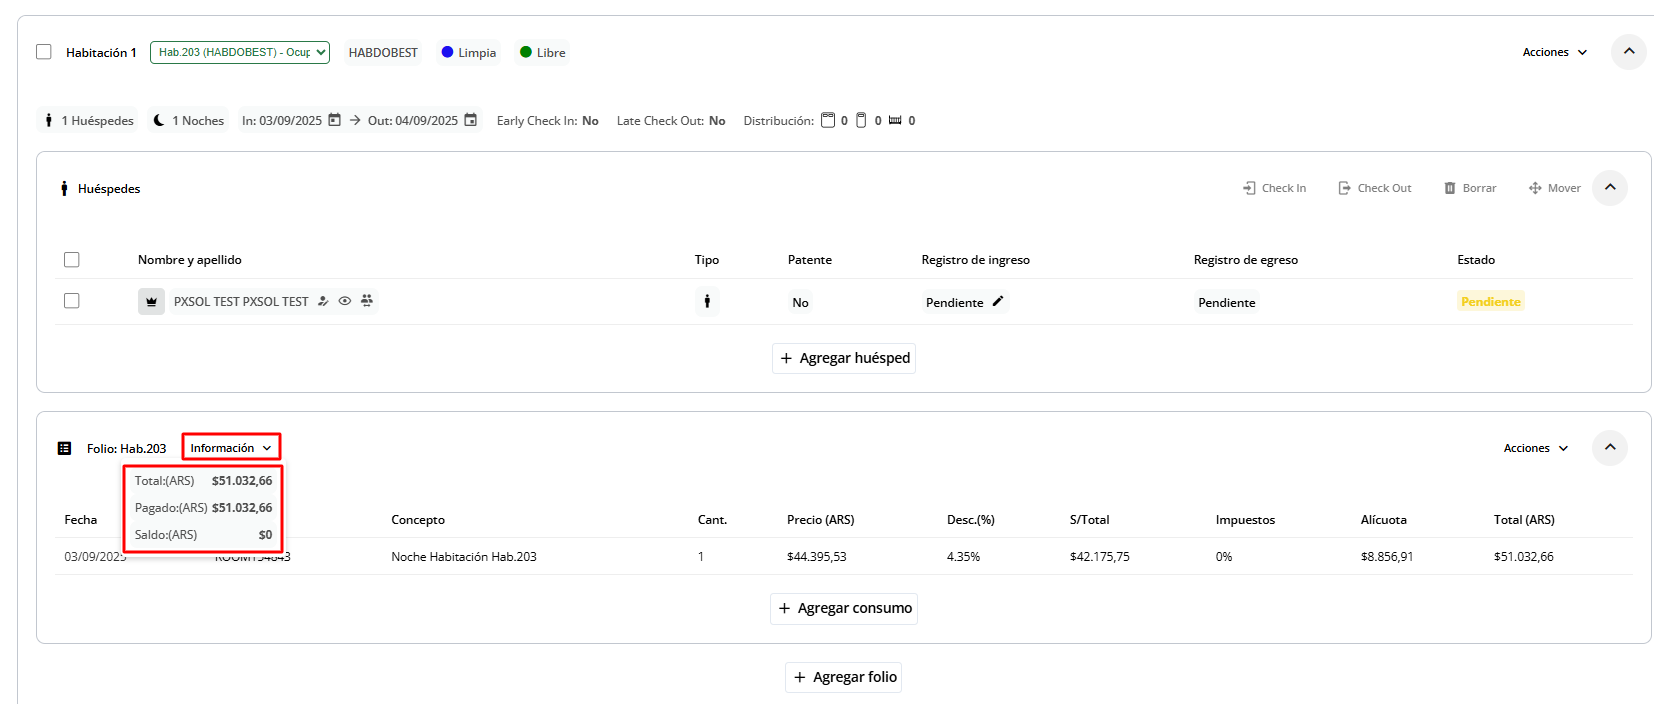Viewport: 1654px width, 704px height.
Task: Open the check-out date calendar icon
Action: [471, 120]
